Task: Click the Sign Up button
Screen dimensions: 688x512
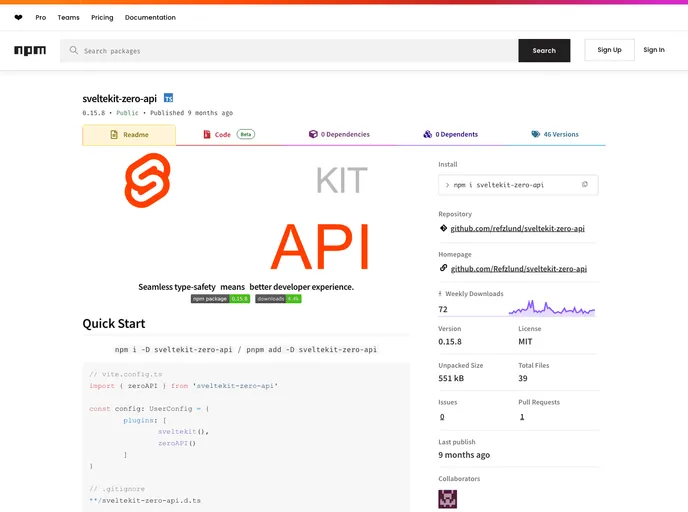Action: [x=609, y=50]
